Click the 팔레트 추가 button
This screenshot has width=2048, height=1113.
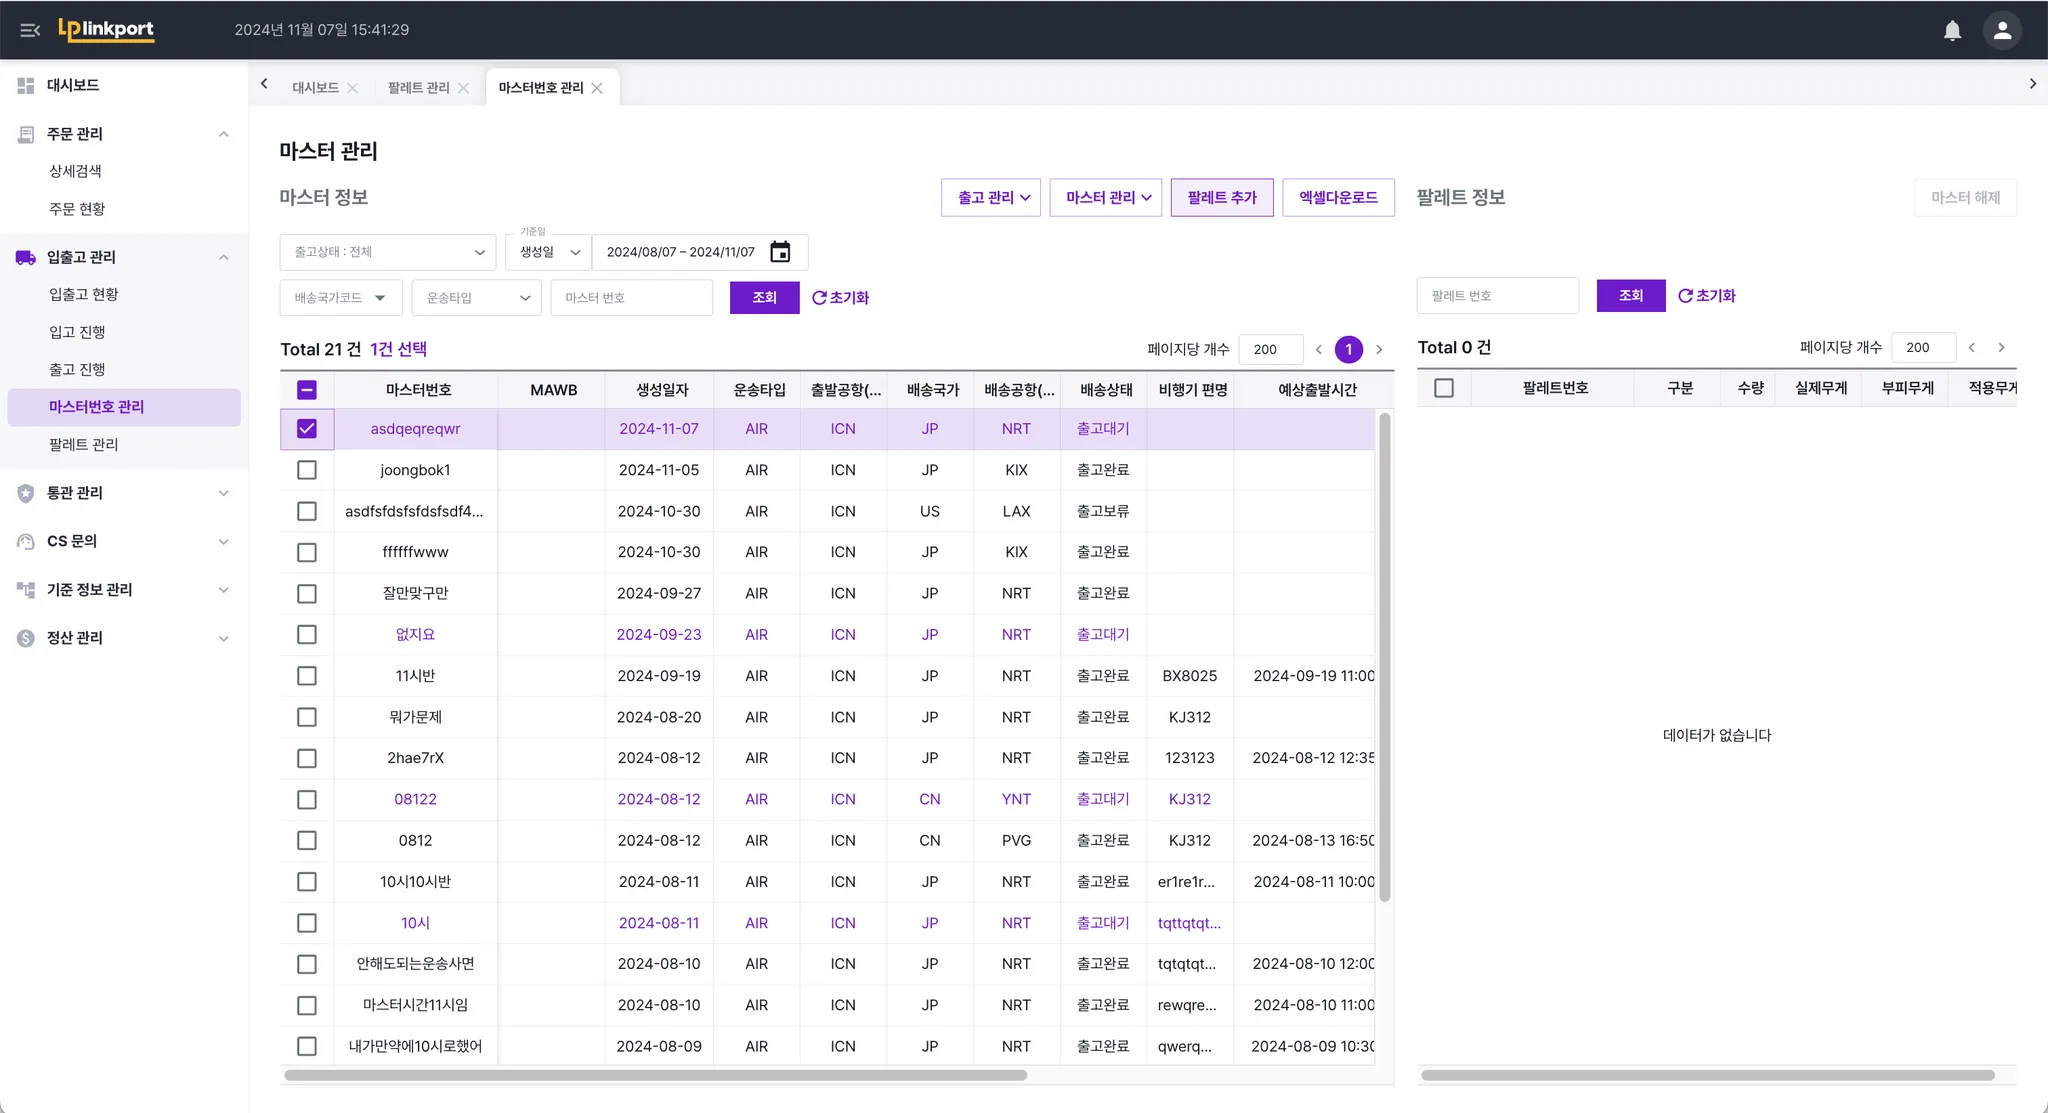[1221, 198]
